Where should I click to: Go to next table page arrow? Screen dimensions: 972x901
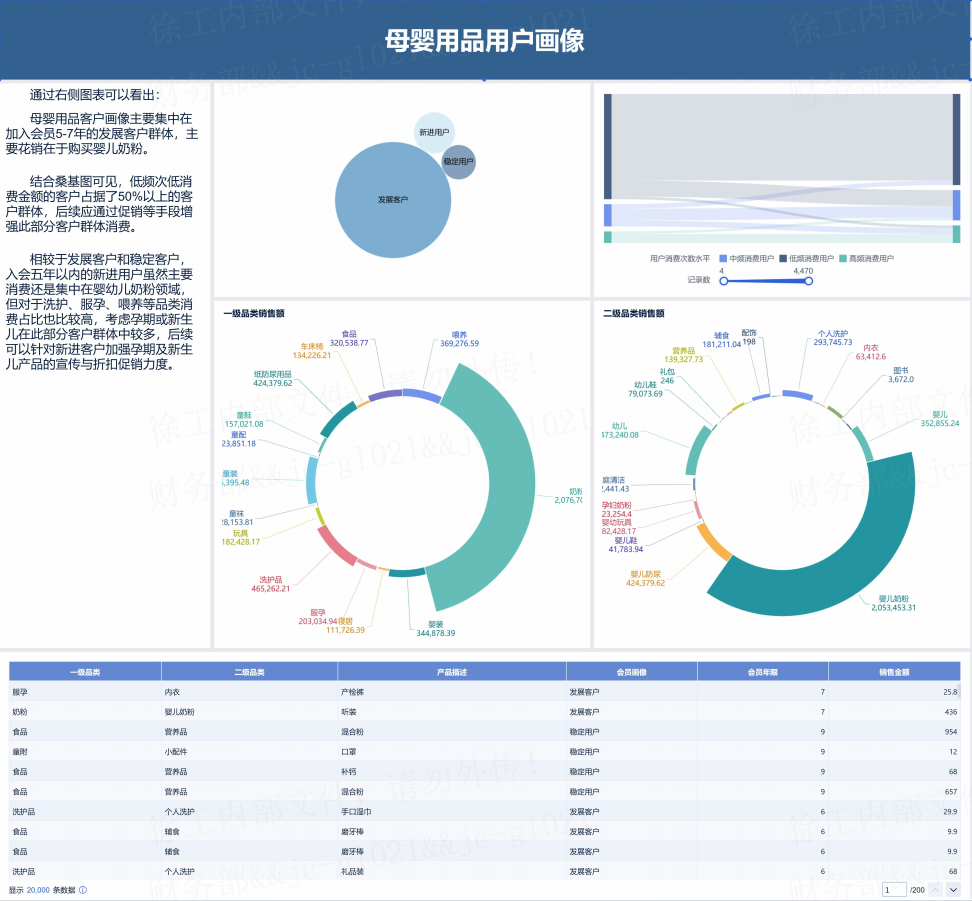954,890
